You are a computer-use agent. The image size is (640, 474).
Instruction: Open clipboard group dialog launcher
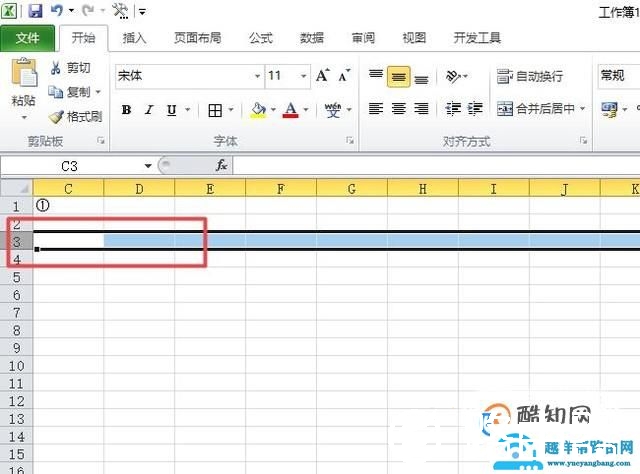100,141
